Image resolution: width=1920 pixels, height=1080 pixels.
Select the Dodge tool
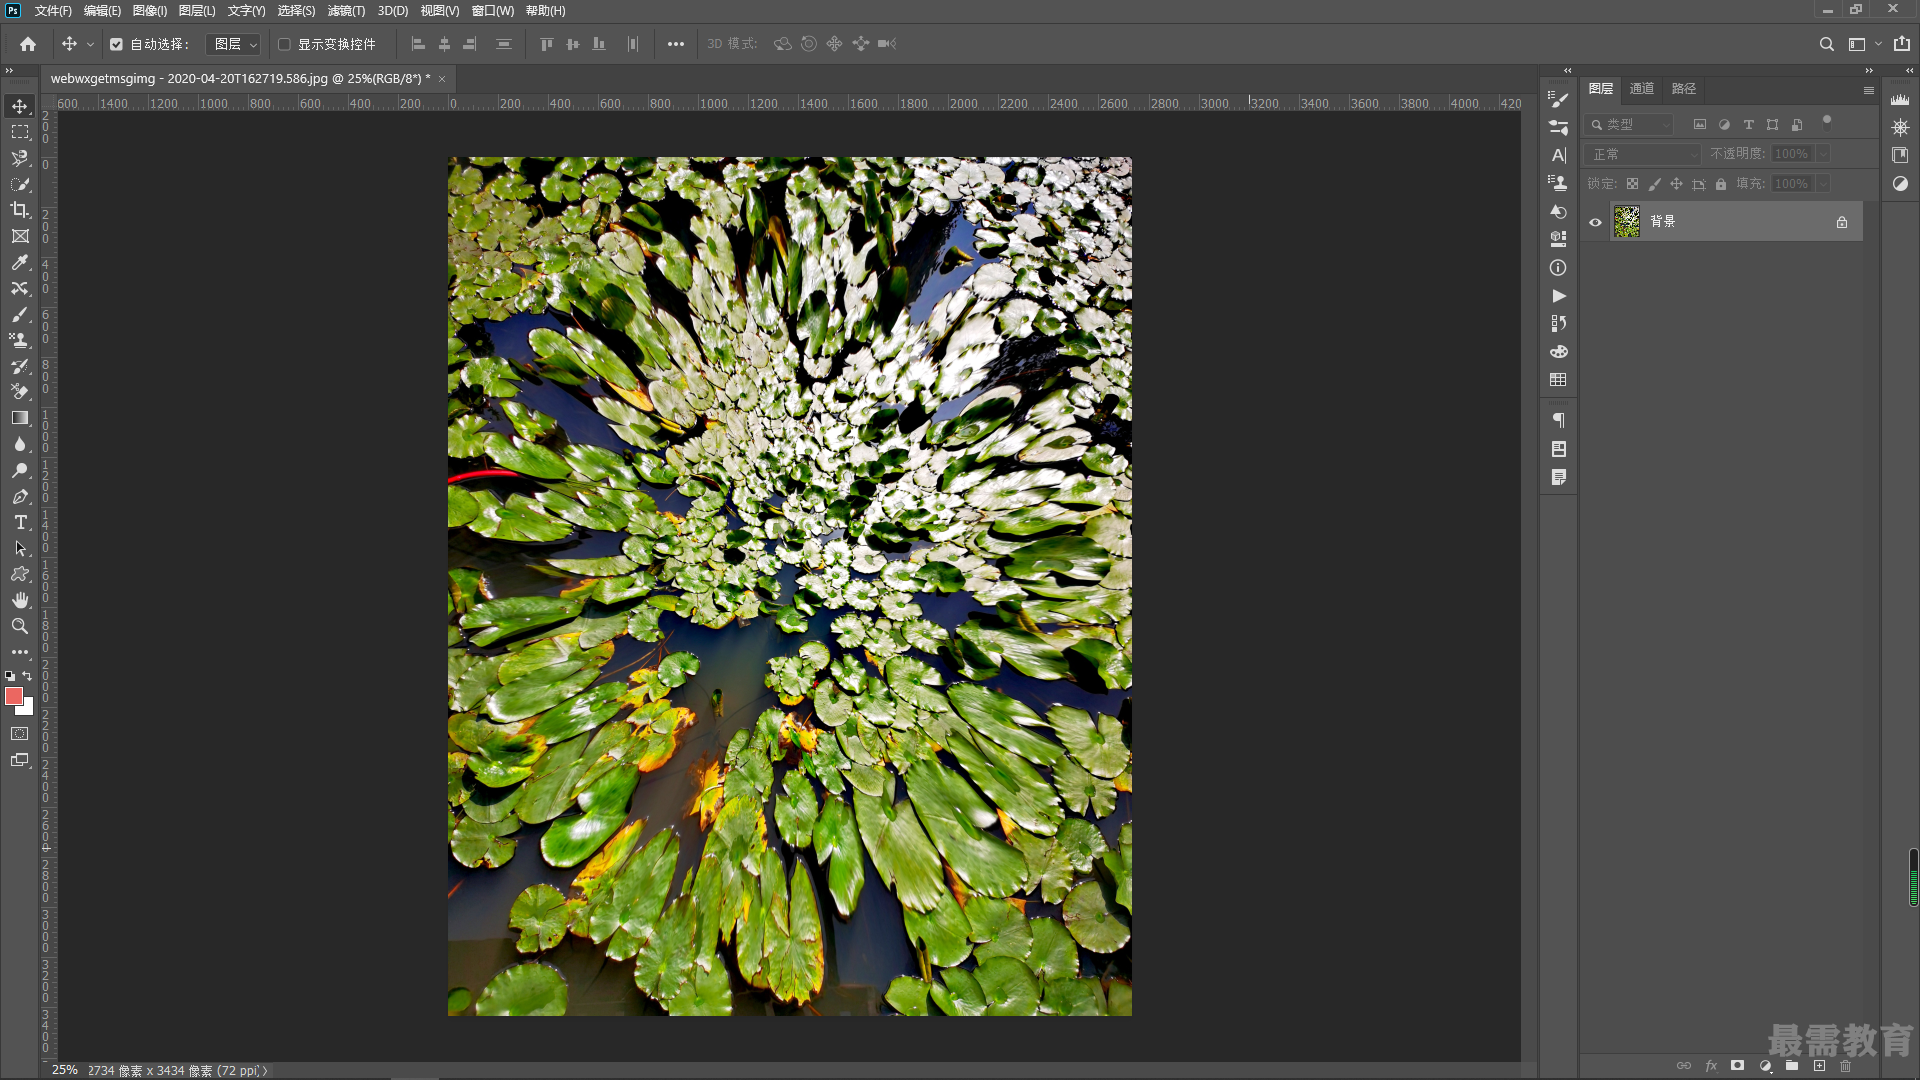coord(20,470)
